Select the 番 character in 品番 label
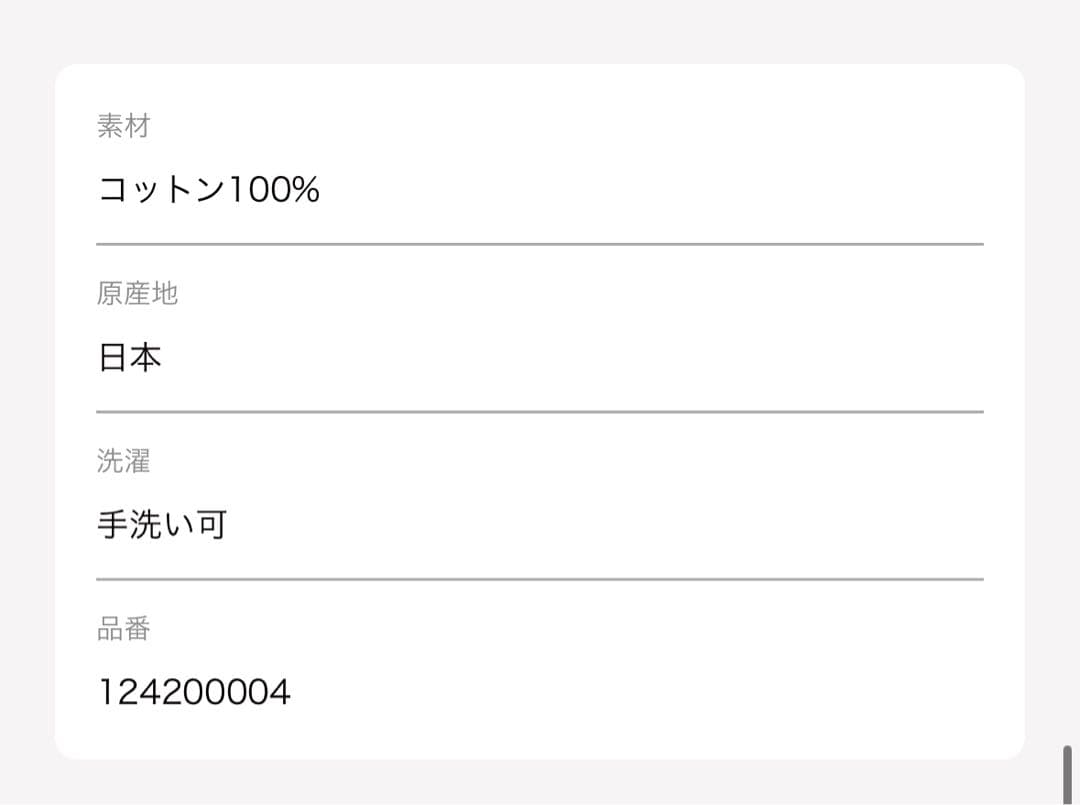This screenshot has width=1080, height=805. point(137,628)
